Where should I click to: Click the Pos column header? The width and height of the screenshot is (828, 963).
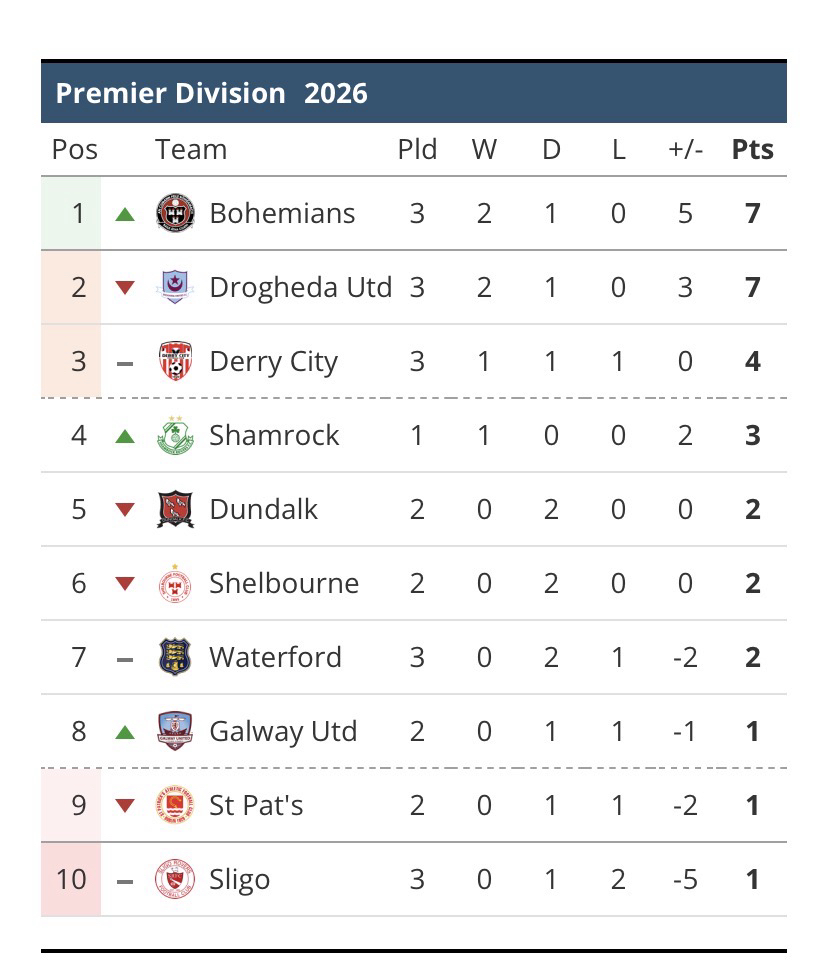click(75, 150)
